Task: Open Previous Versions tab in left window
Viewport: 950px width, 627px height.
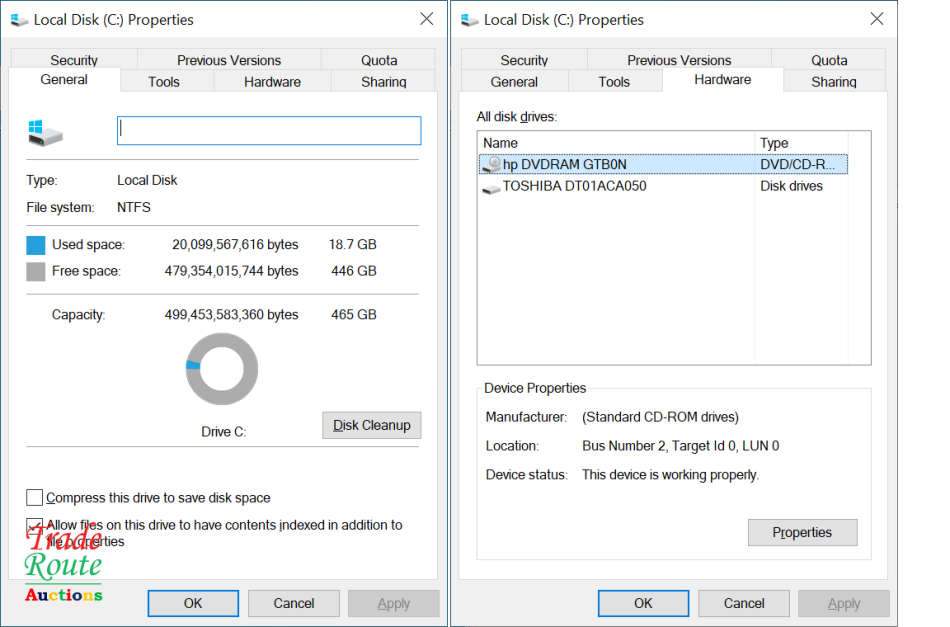Action: coord(229,60)
